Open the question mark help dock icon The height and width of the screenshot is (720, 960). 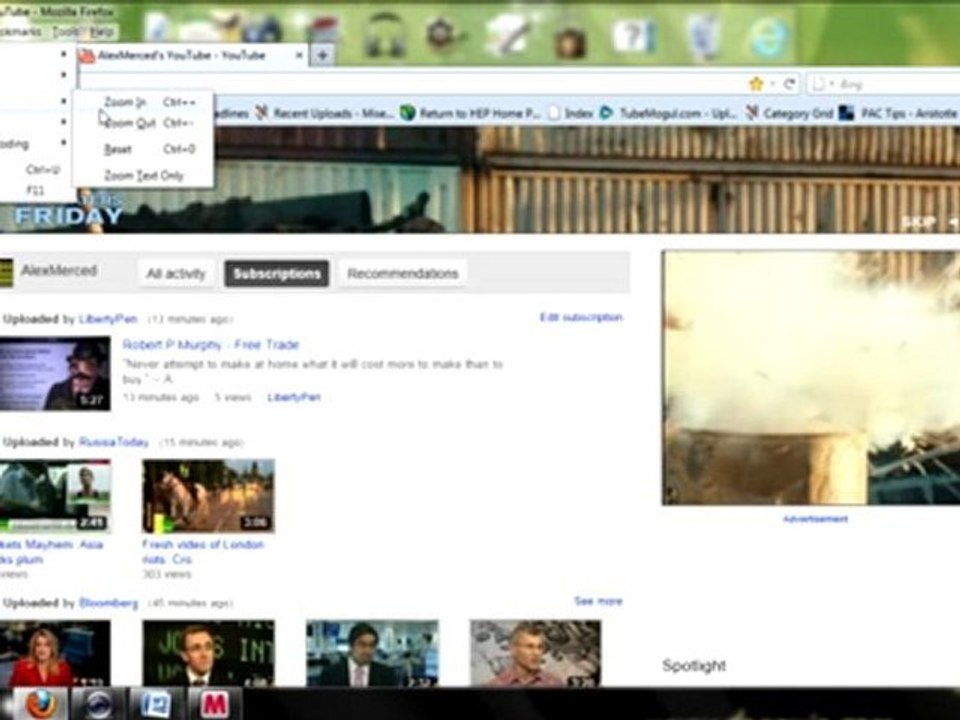click(x=632, y=34)
